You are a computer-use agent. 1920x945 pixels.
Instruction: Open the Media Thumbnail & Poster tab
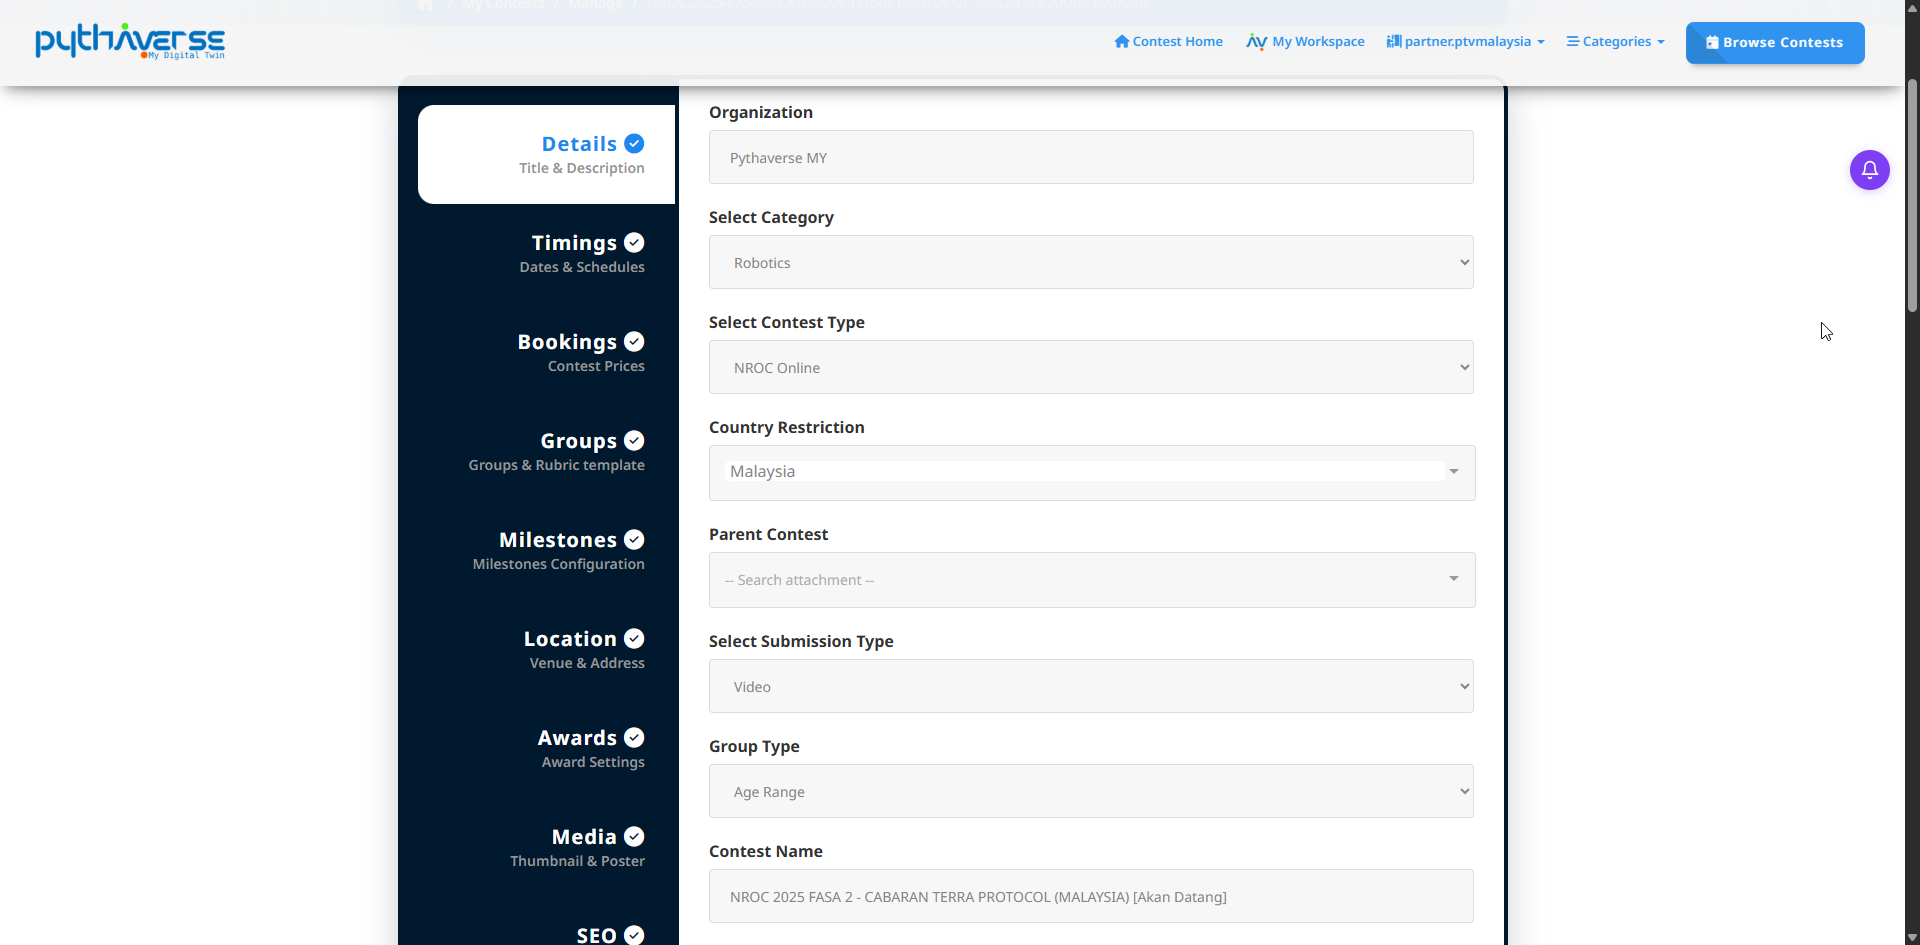point(546,847)
